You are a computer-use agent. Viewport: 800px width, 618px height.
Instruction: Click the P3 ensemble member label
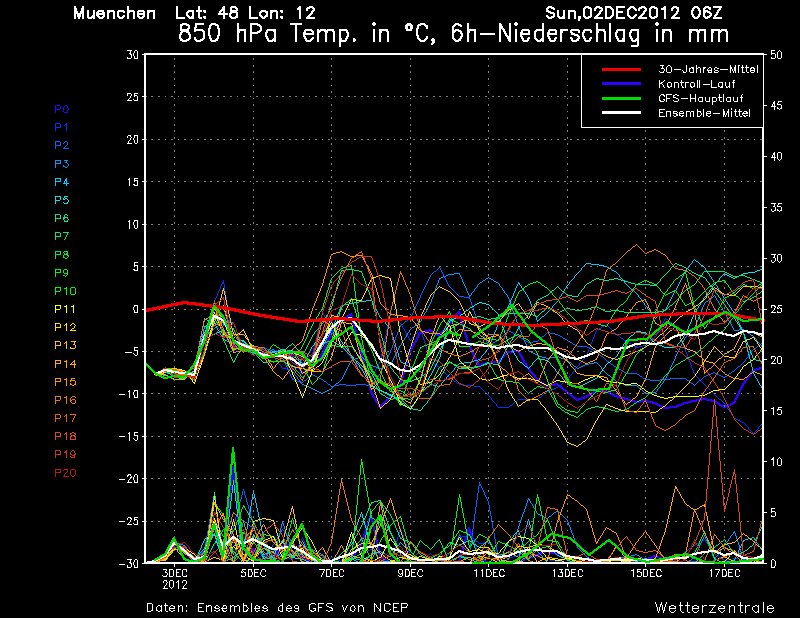point(61,164)
